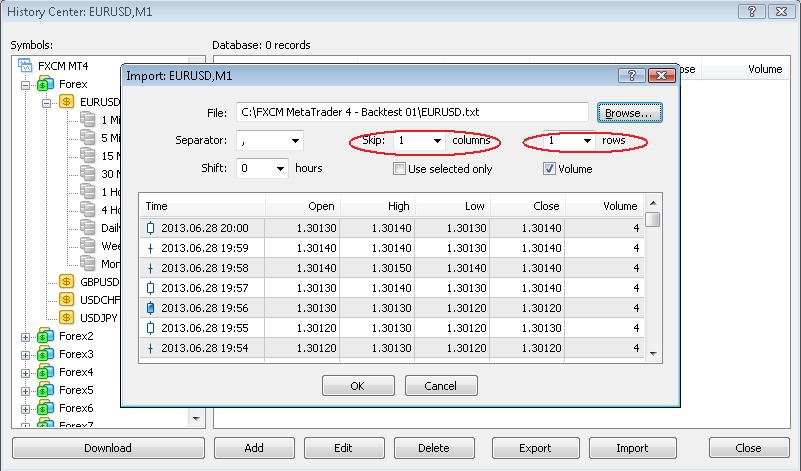The image size is (801, 471).
Task: Select the USDJPY symbol icon
Action: (67, 318)
